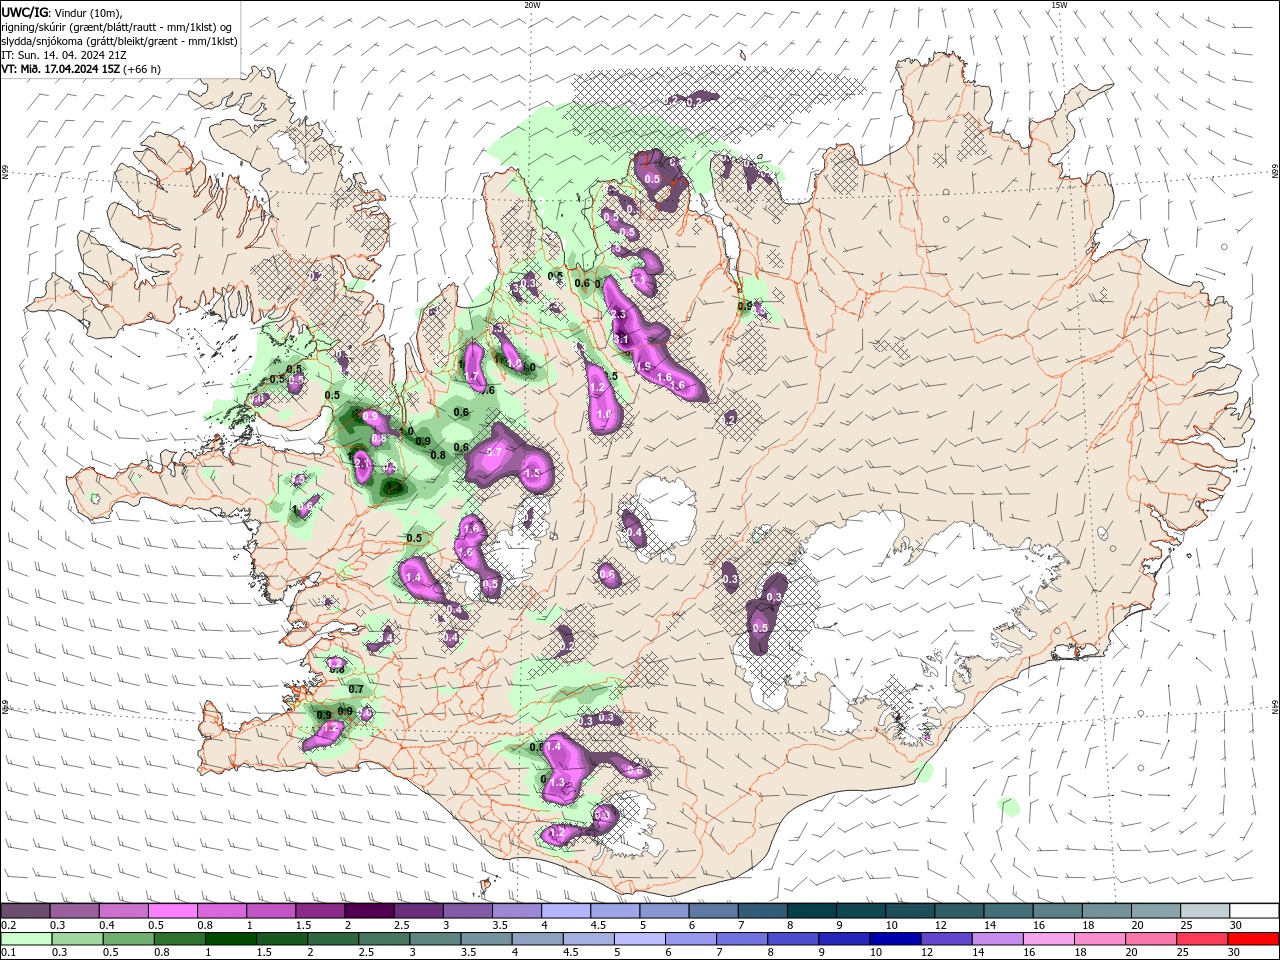Click the 'slydda/snjókoma' legend description line
The height and width of the screenshot is (960, 1280).
tap(119, 41)
